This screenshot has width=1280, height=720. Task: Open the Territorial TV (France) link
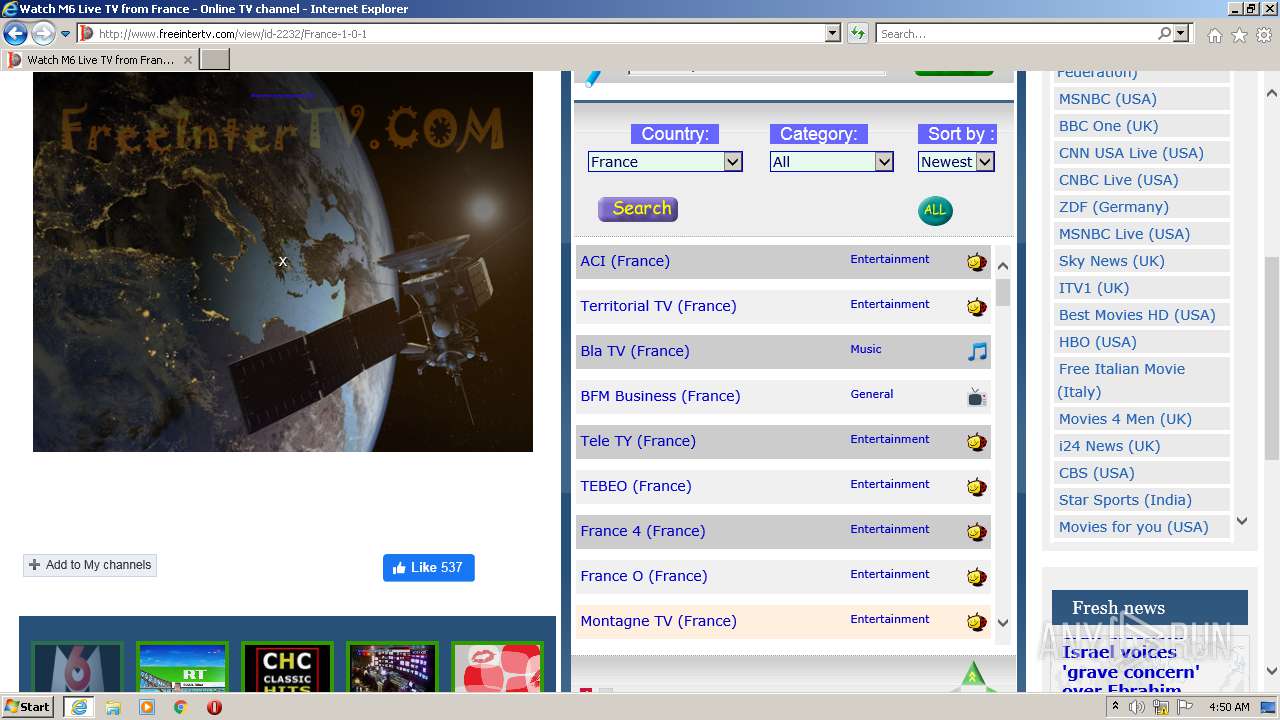(x=658, y=306)
